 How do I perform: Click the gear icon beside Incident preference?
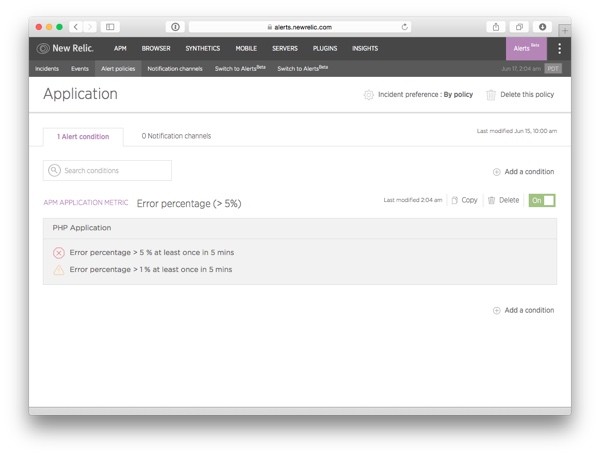(x=368, y=95)
